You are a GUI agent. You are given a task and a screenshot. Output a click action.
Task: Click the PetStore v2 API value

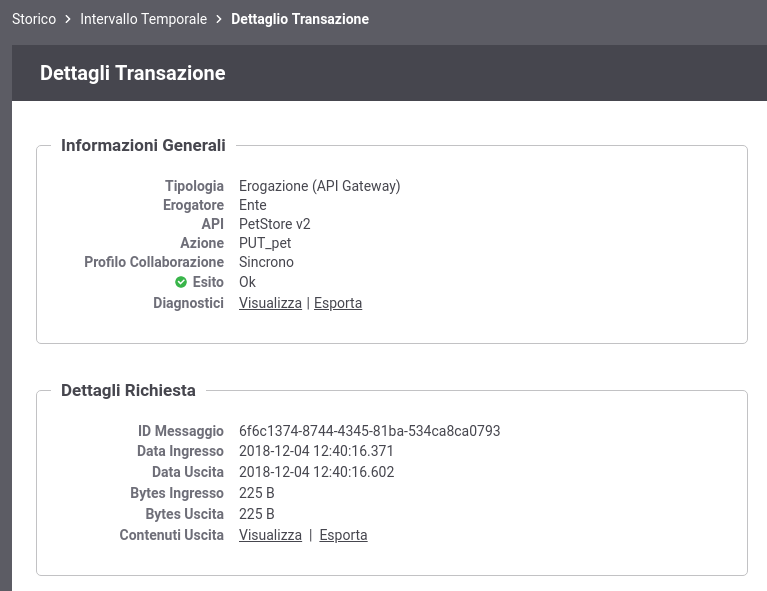coord(275,224)
